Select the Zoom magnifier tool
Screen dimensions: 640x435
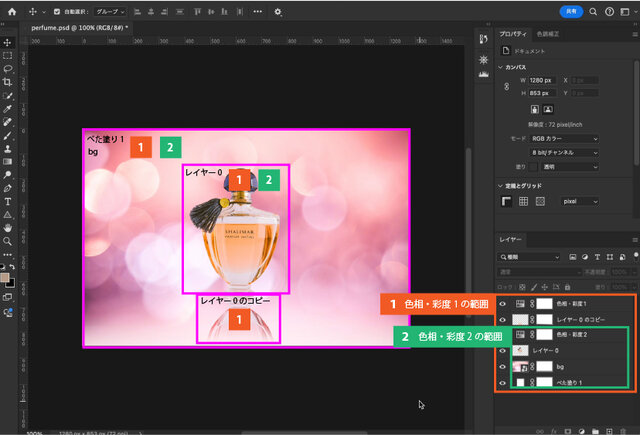click(7, 241)
